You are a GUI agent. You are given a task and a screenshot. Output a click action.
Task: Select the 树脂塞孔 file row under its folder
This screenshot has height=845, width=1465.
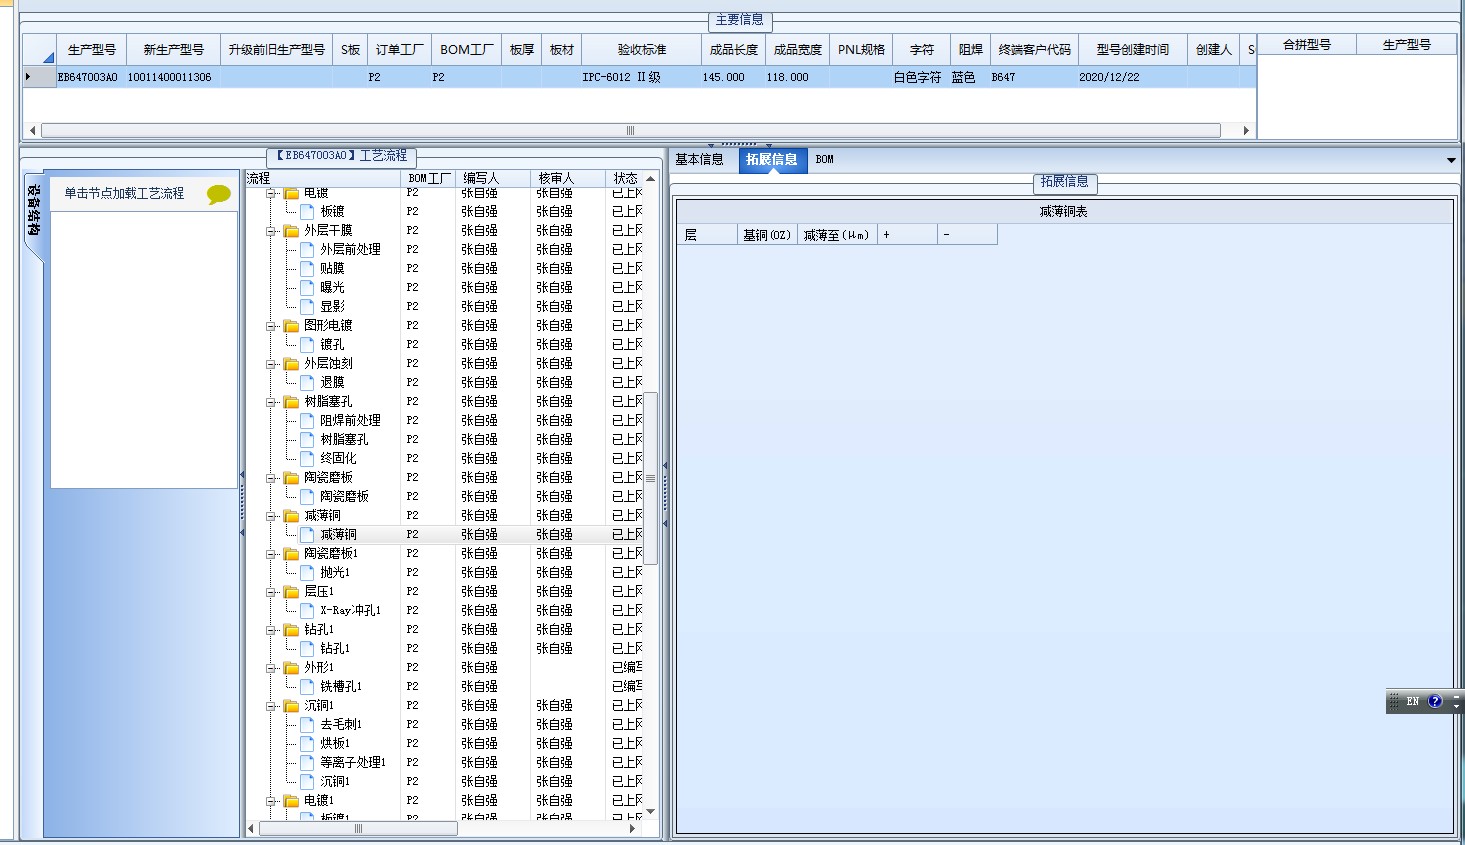click(x=445, y=440)
